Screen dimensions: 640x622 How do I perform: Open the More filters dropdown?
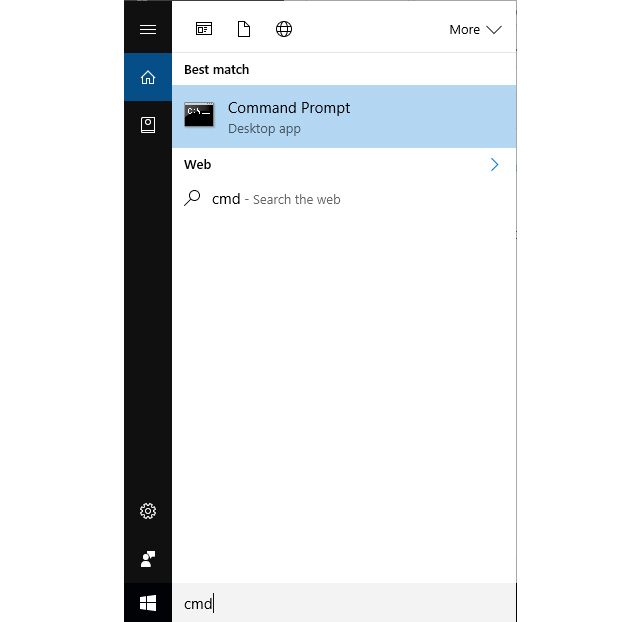point(474,30)
